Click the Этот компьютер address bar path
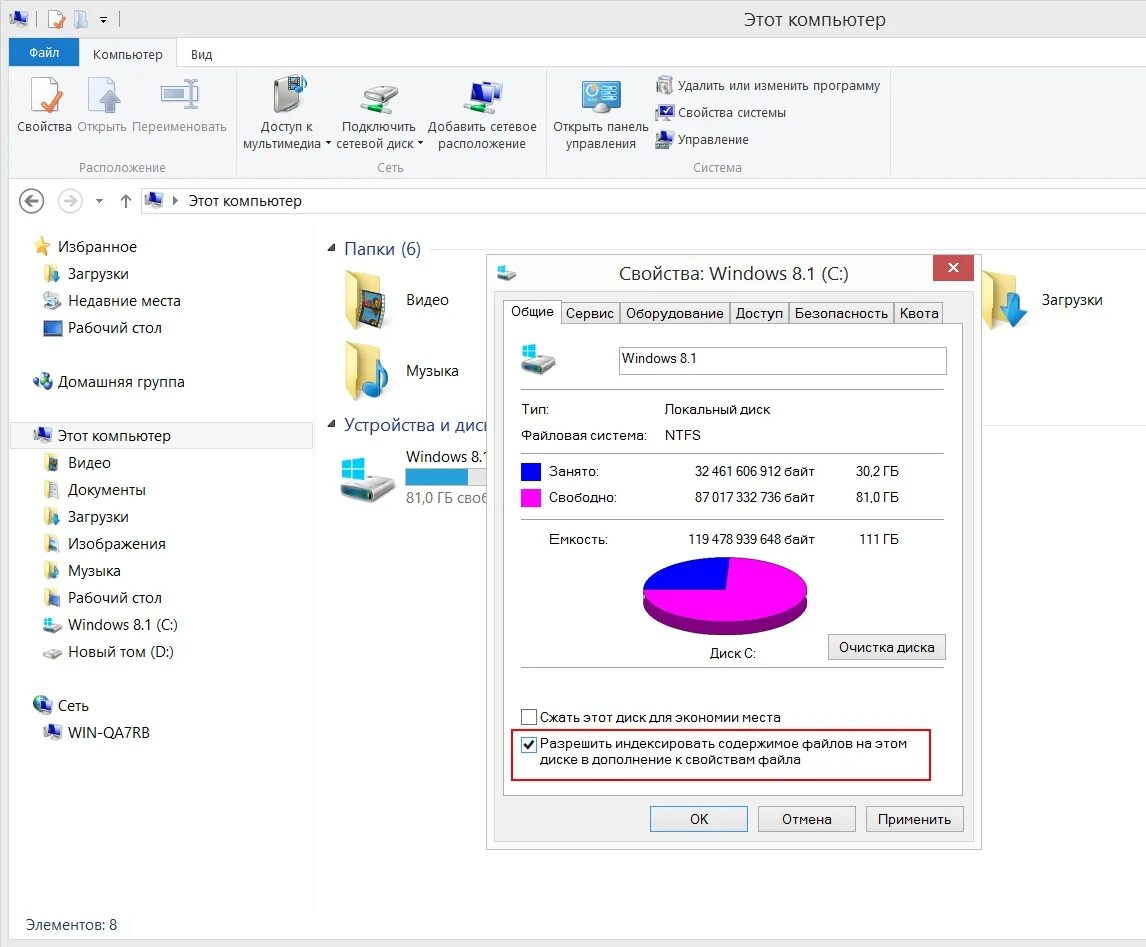Image resolution: width=1146 pixels, height=947 pixels. pos(245,201)
